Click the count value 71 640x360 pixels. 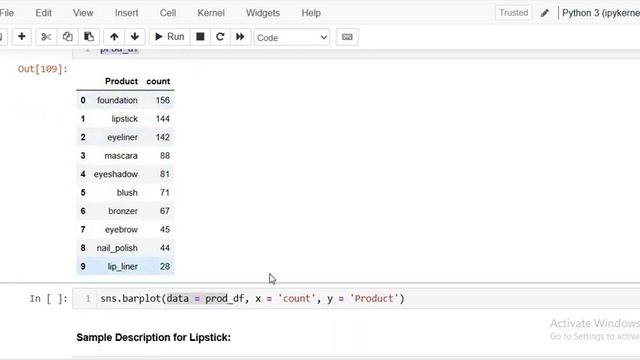coord(164,193)
